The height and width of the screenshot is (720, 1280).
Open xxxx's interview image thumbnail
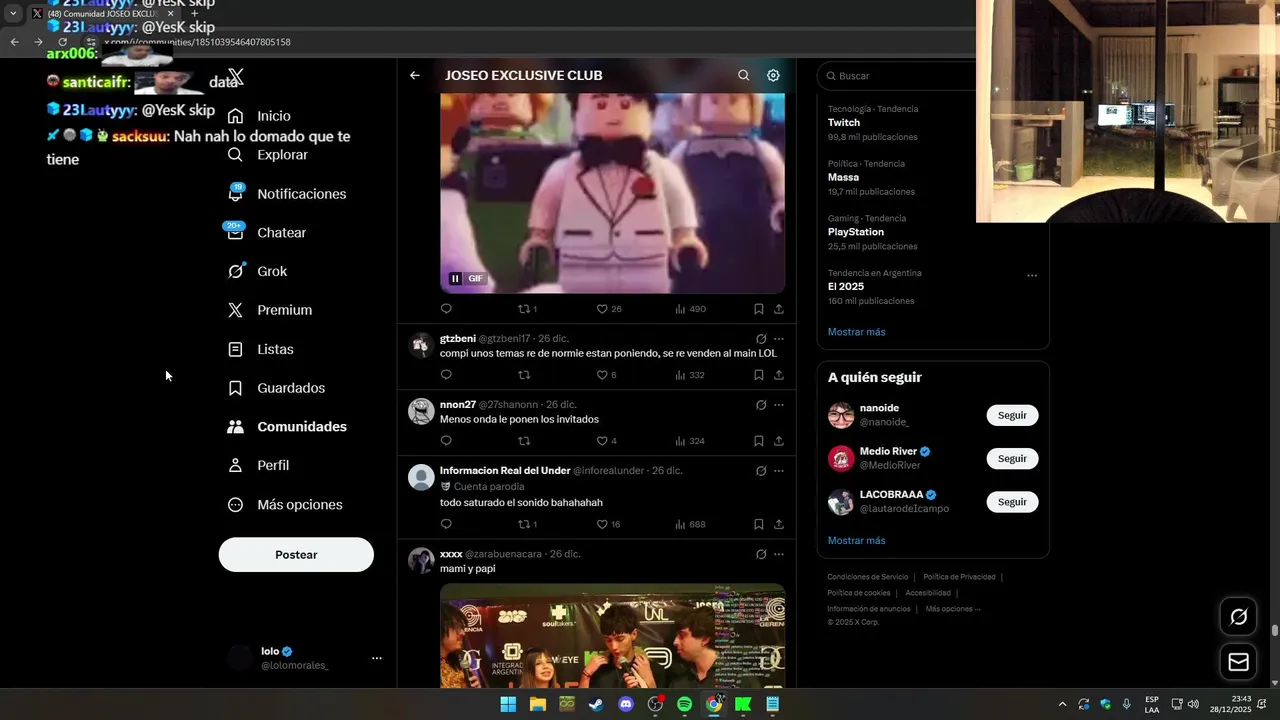(x=612, y=636)
